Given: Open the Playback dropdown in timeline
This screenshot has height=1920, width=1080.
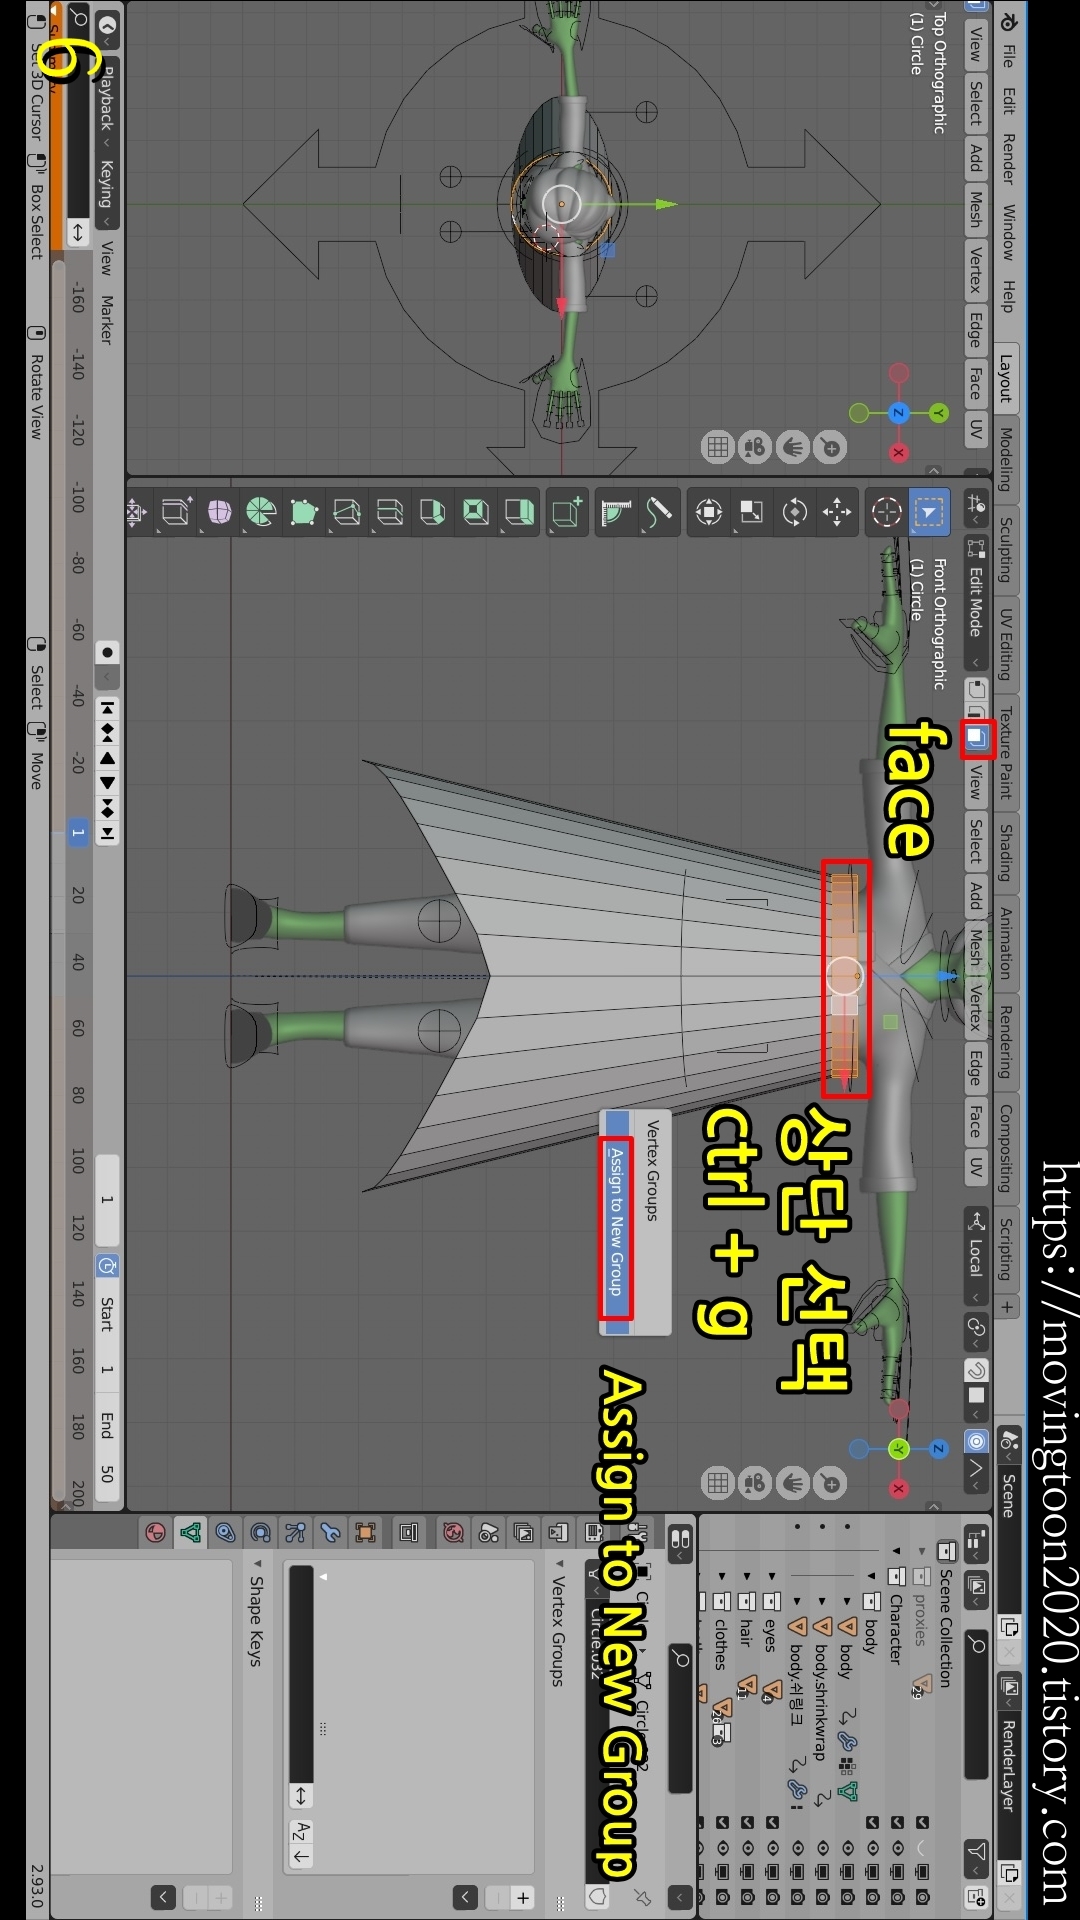Looking at the screenshot, I should point(107,104).
